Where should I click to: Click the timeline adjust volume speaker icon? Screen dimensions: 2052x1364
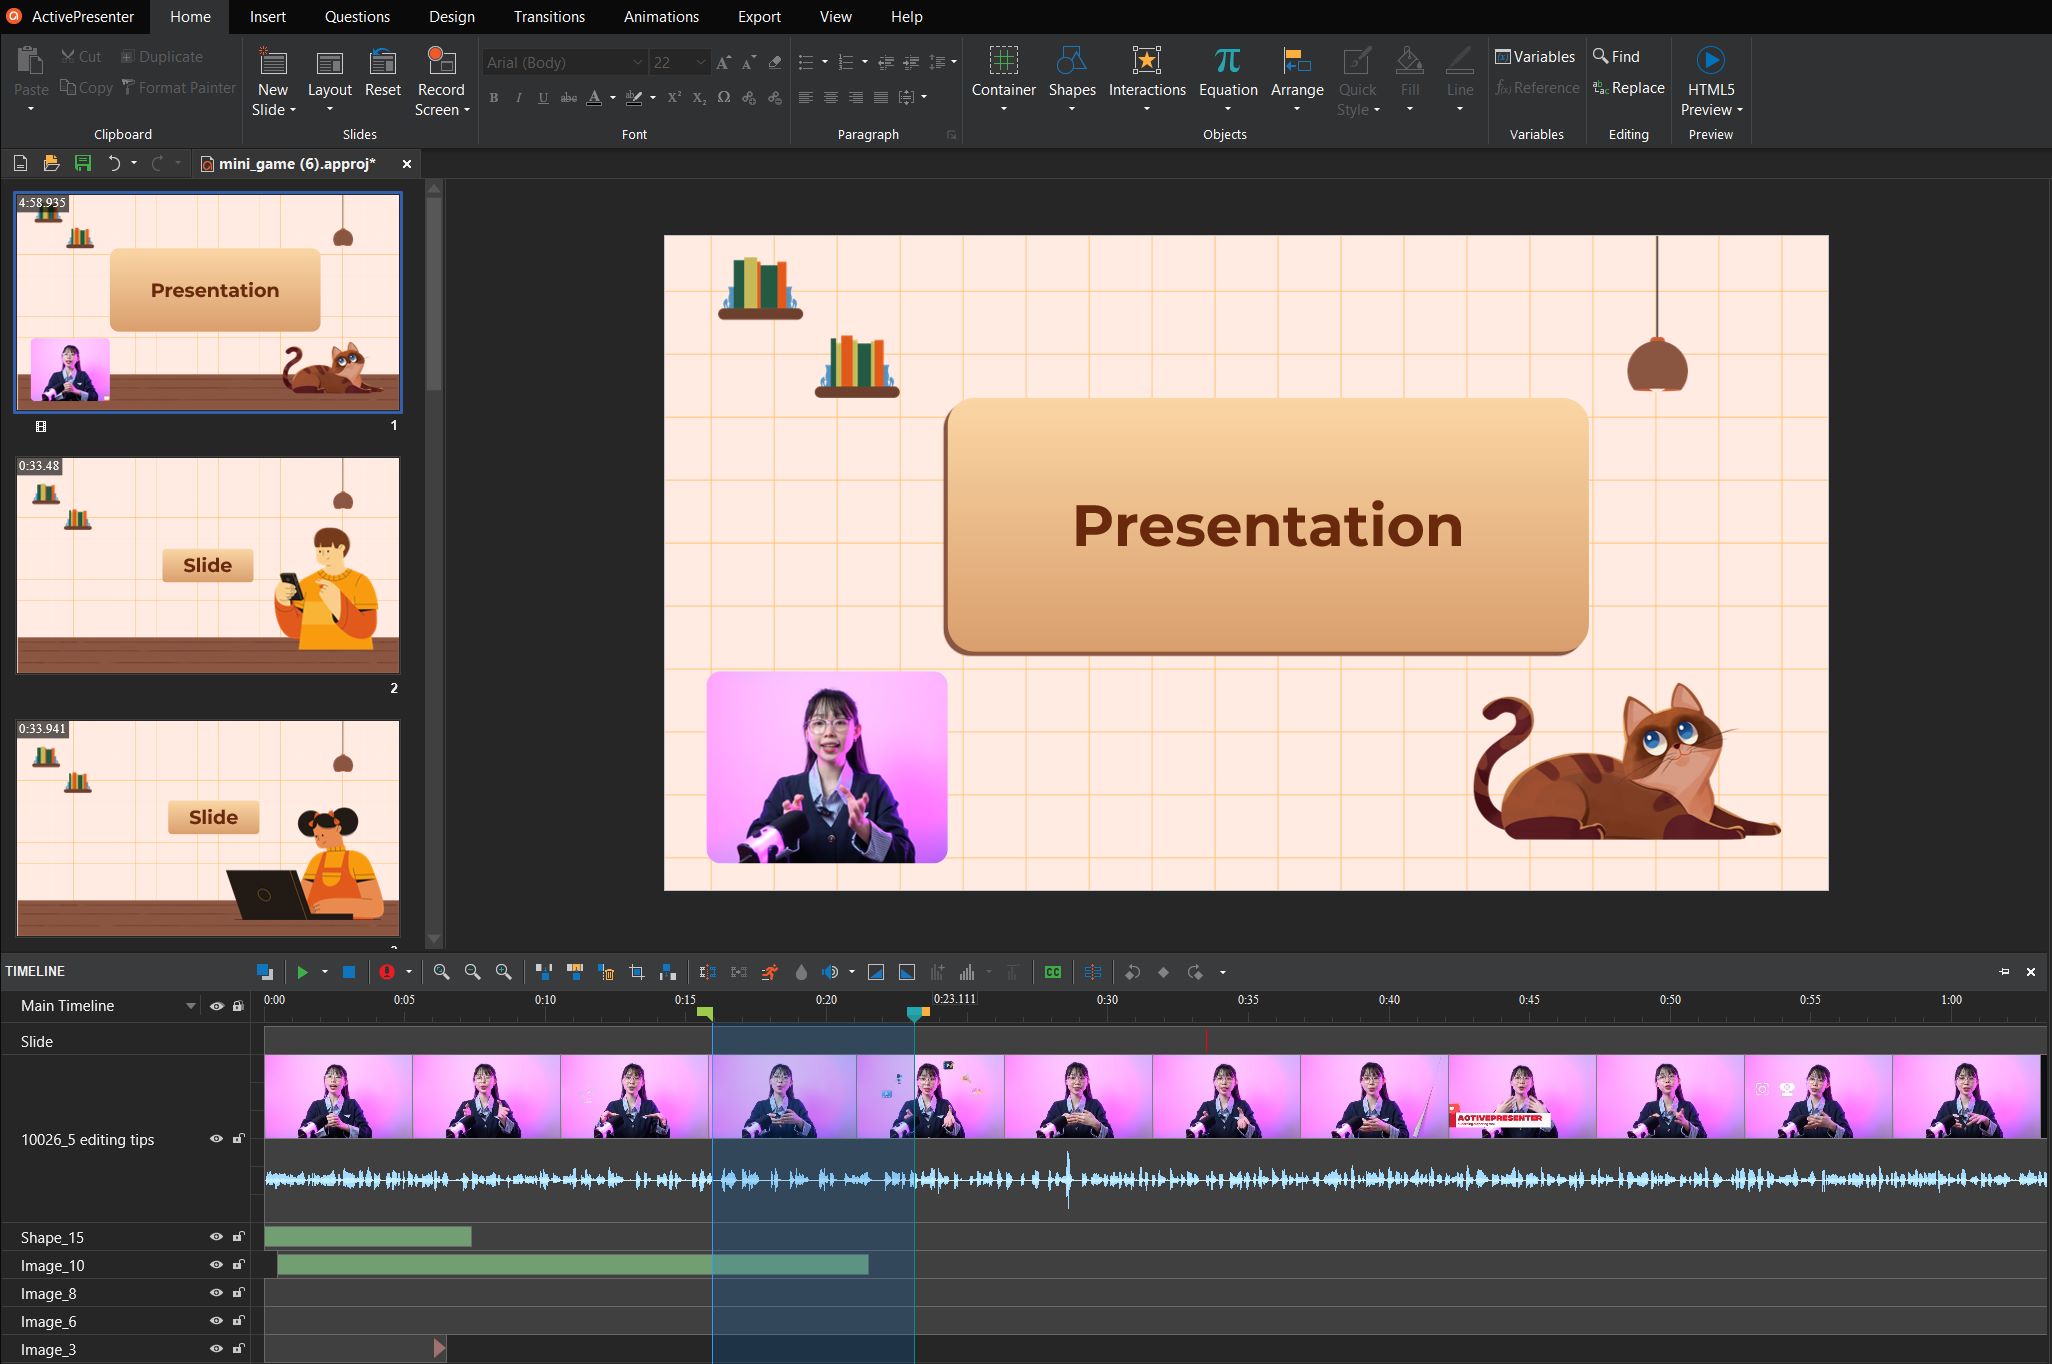tap(829, 972)
